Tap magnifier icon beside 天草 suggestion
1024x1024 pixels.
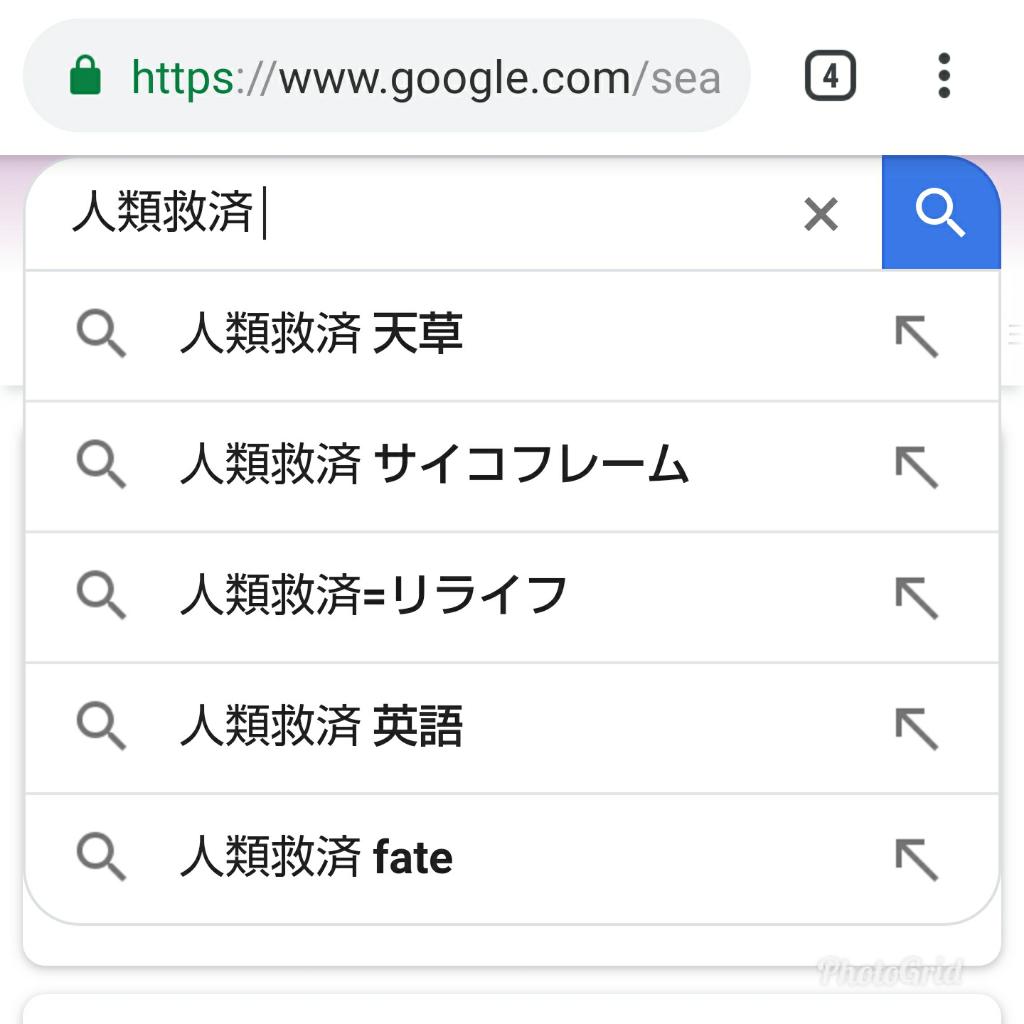(x=101, y=336)
